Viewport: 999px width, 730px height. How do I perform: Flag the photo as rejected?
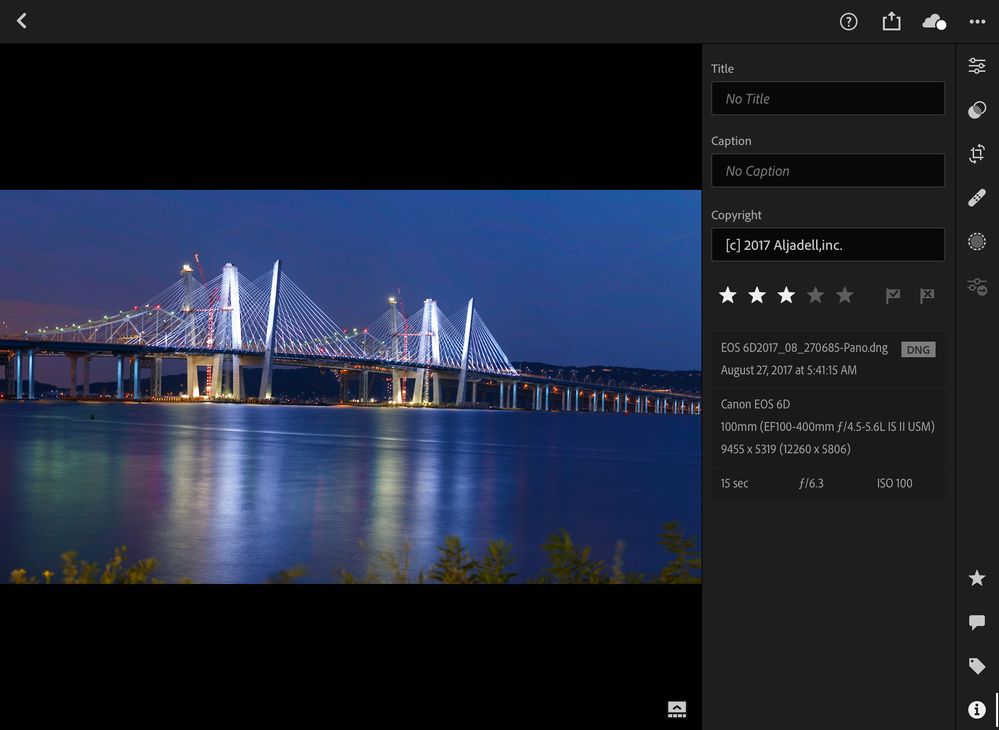click(927, 295)
